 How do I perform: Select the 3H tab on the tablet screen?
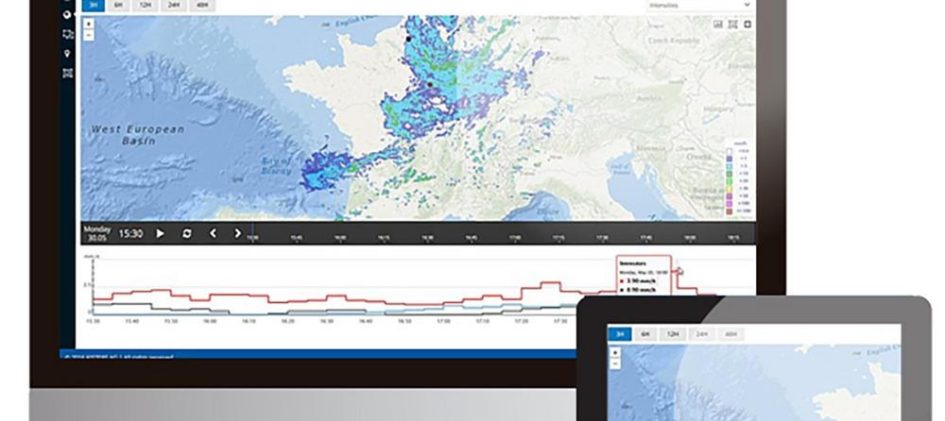tap(620, 334)
